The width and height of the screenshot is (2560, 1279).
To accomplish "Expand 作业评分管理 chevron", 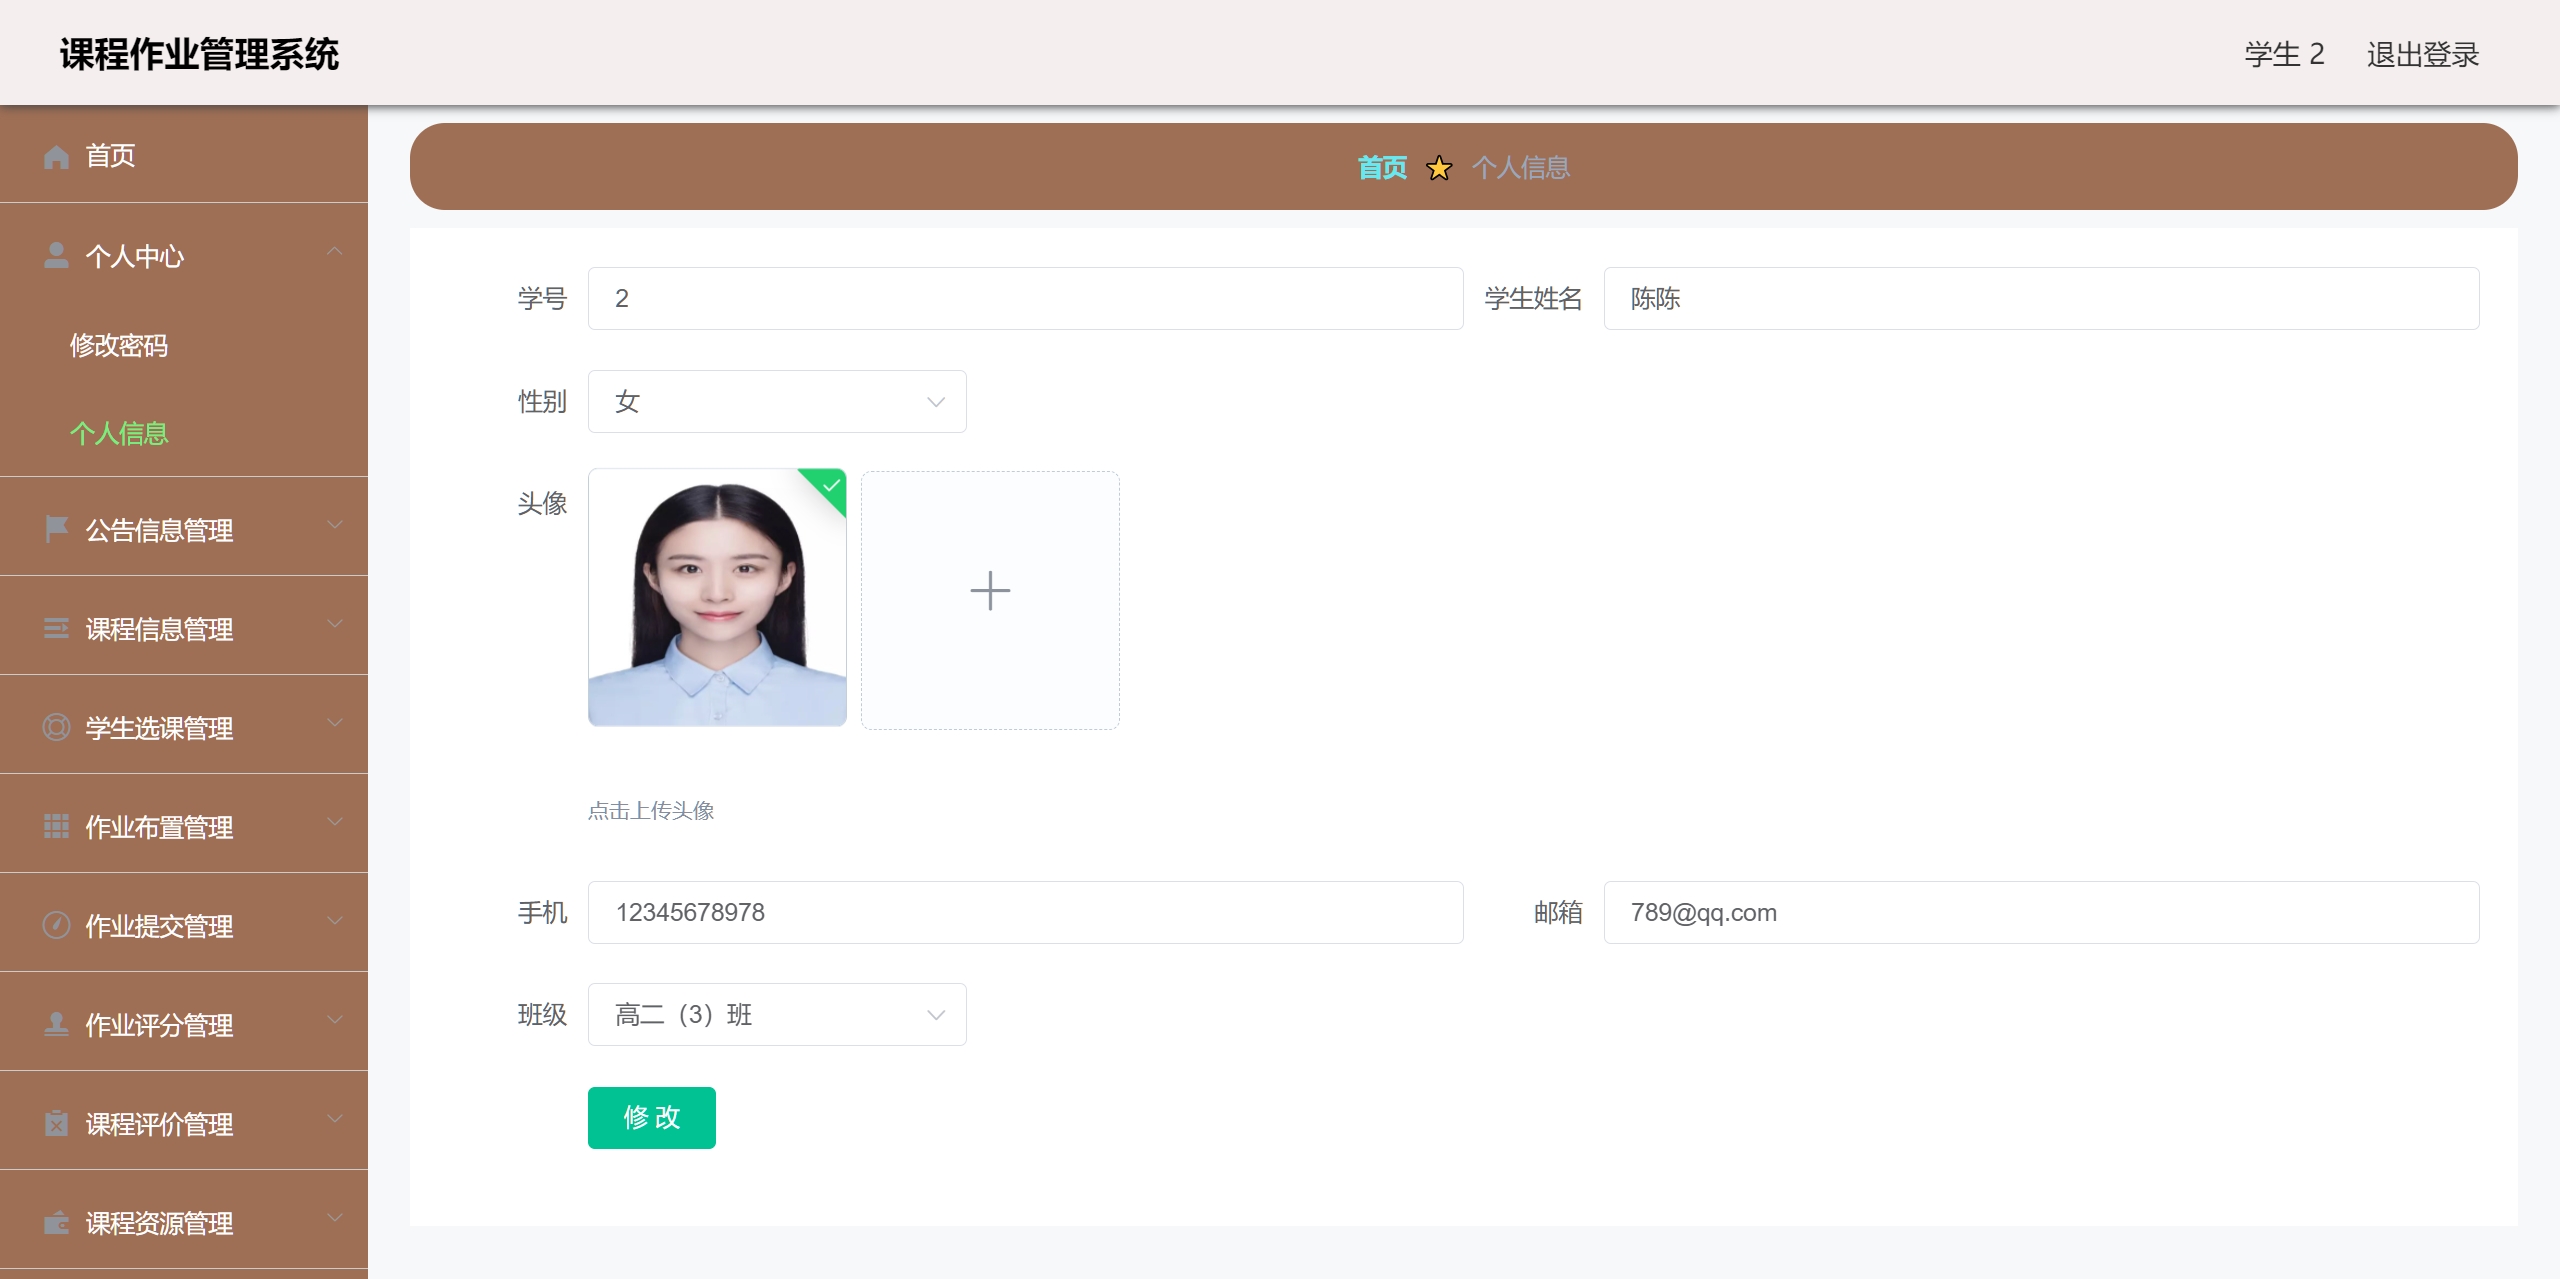I will [335, 1019].
